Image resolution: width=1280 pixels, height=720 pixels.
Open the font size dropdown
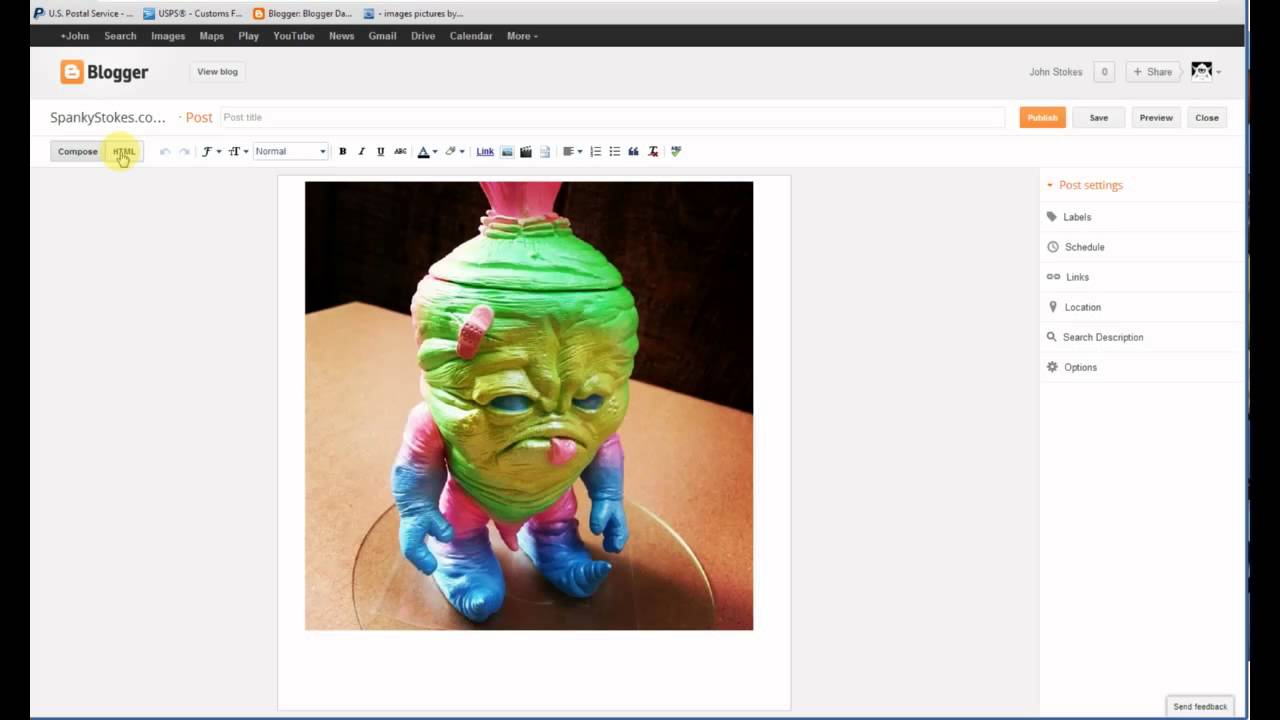(x=238, y=152)
